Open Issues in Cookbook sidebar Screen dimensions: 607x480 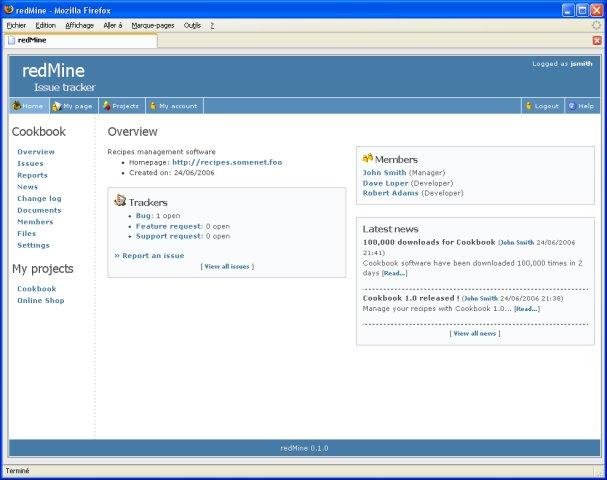pos(30,163)
